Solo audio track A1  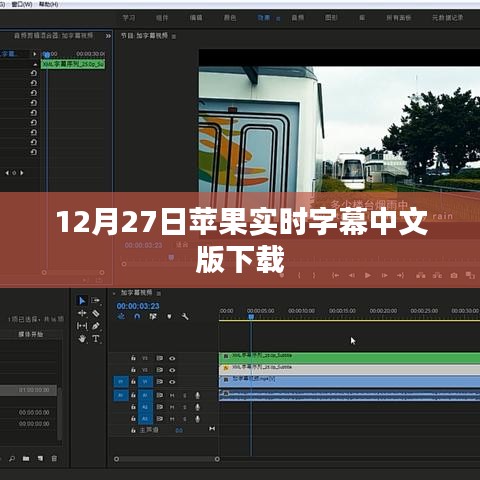tap(185, 395)
